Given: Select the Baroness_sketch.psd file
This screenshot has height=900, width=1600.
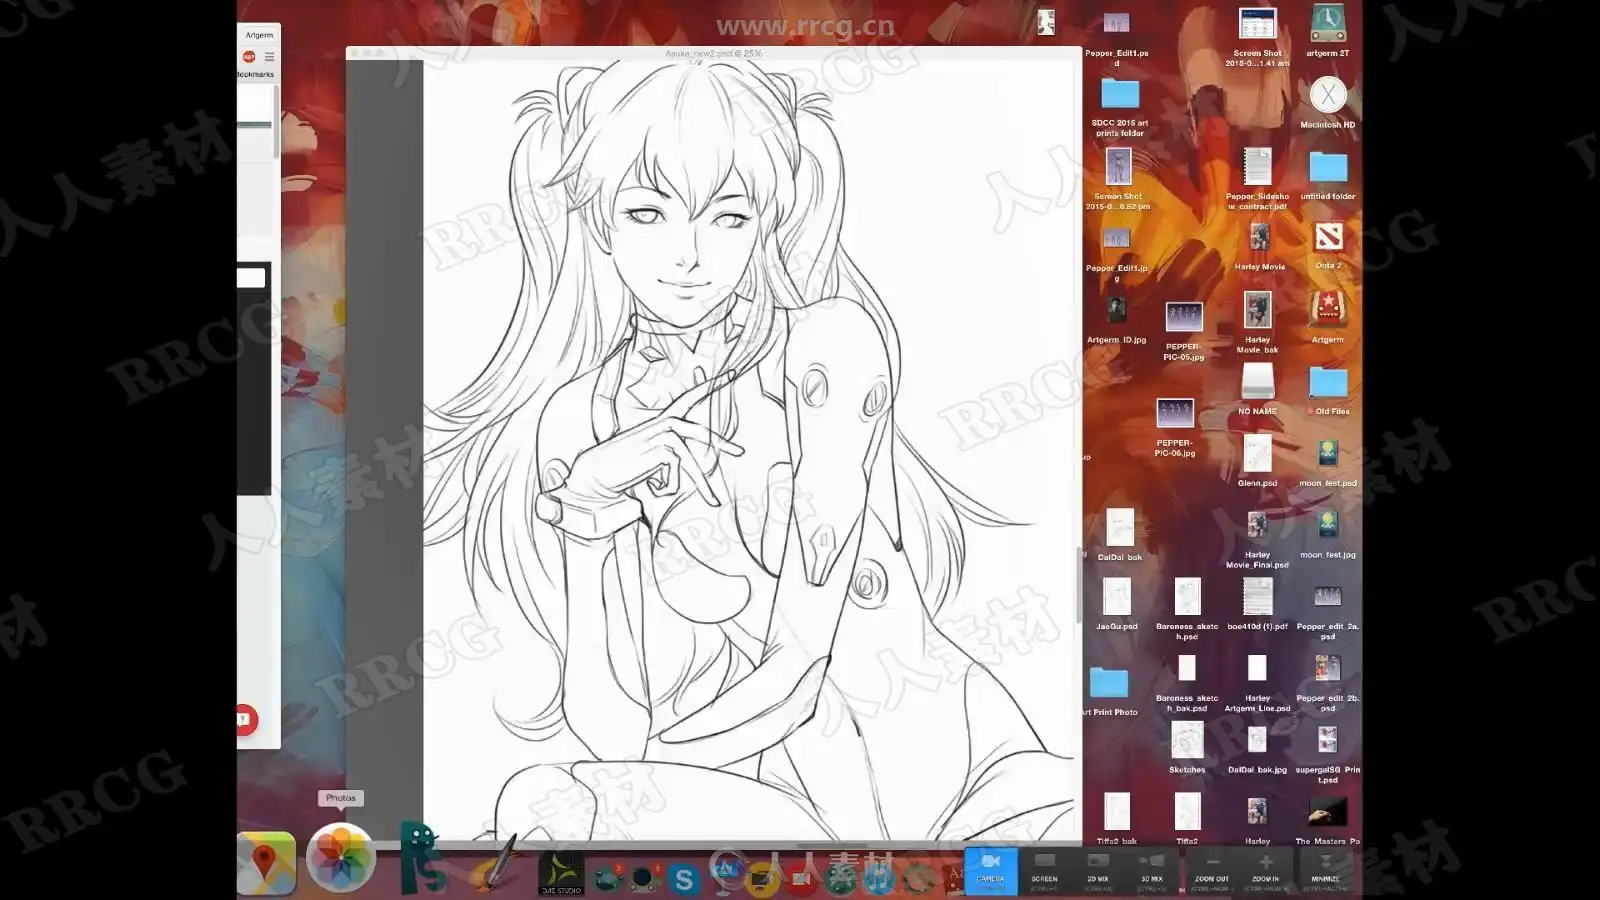Looking at the screenshot, I should (1187, 597).
